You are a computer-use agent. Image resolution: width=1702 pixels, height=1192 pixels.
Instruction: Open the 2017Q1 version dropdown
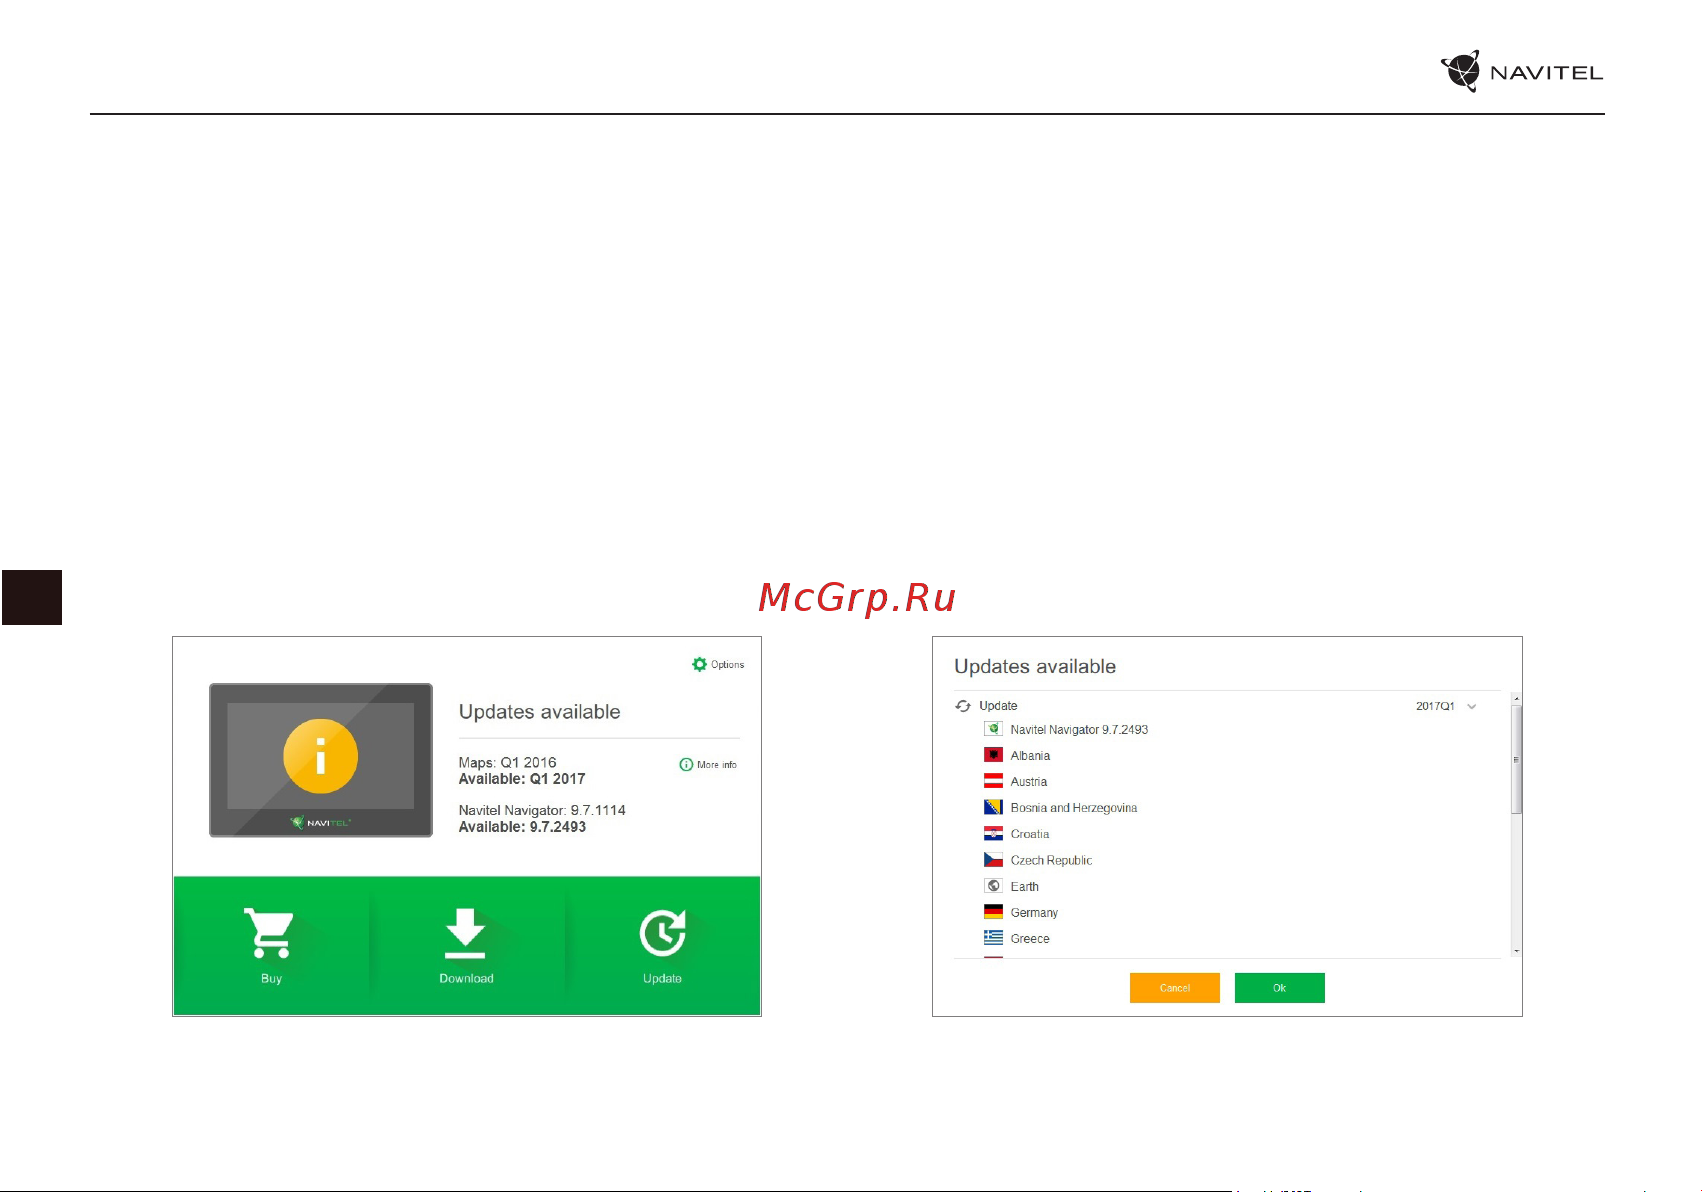point(1446,706)
